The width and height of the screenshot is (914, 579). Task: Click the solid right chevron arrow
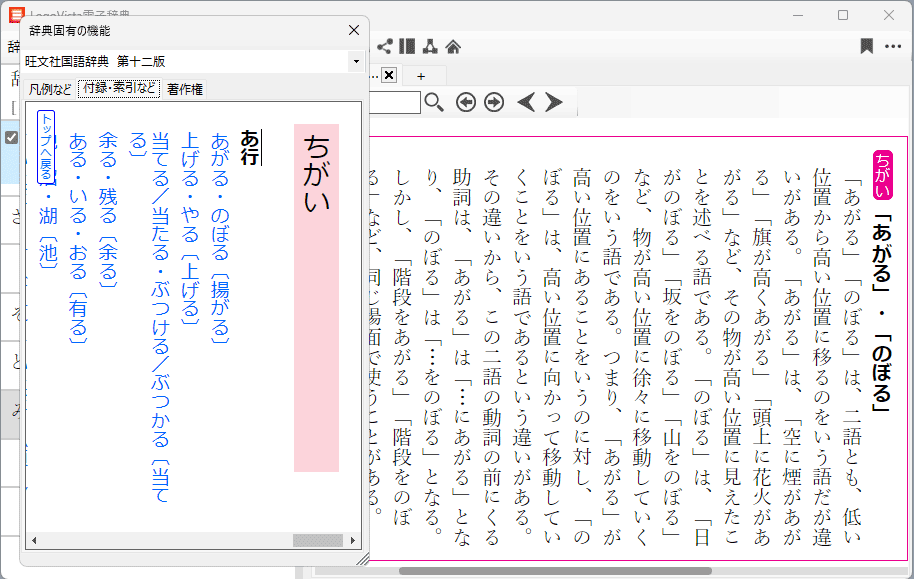[x=553, y=102]
